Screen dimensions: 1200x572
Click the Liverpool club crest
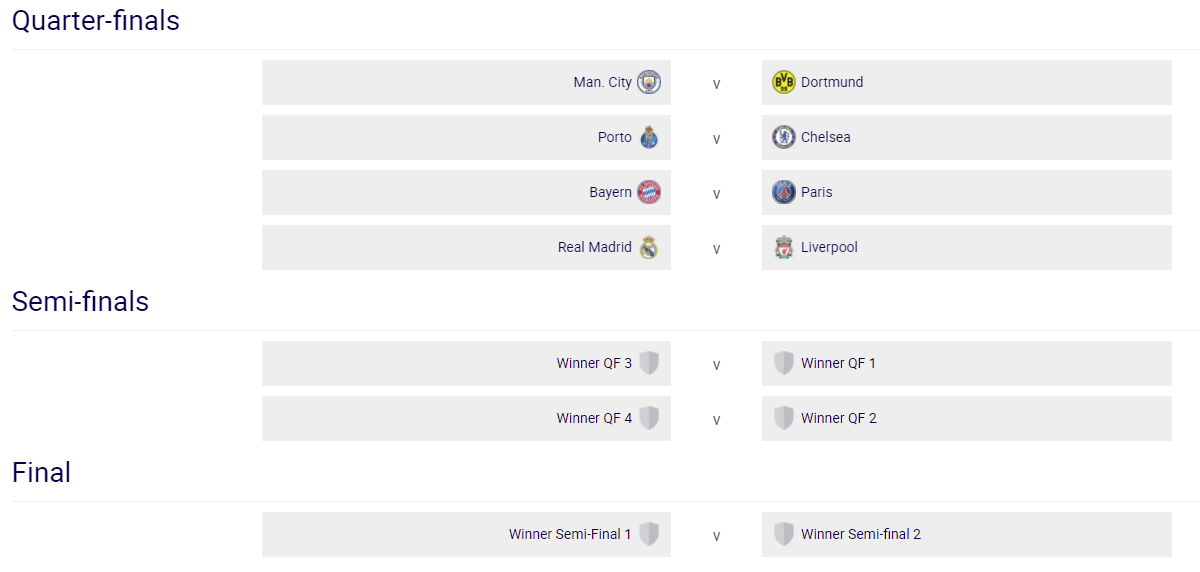click(784, 247)
